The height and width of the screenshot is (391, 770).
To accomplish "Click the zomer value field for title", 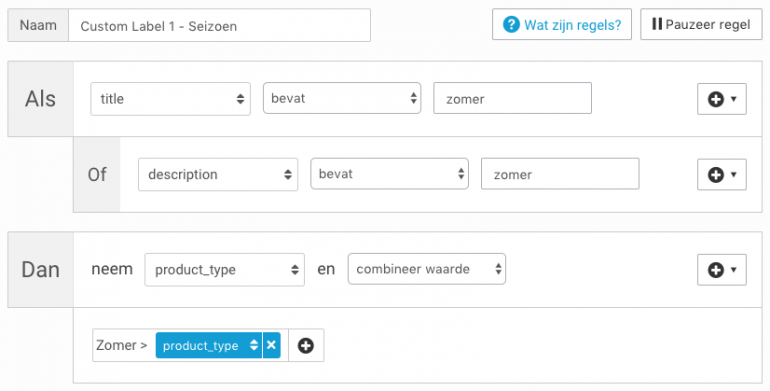I will [512, 98].
